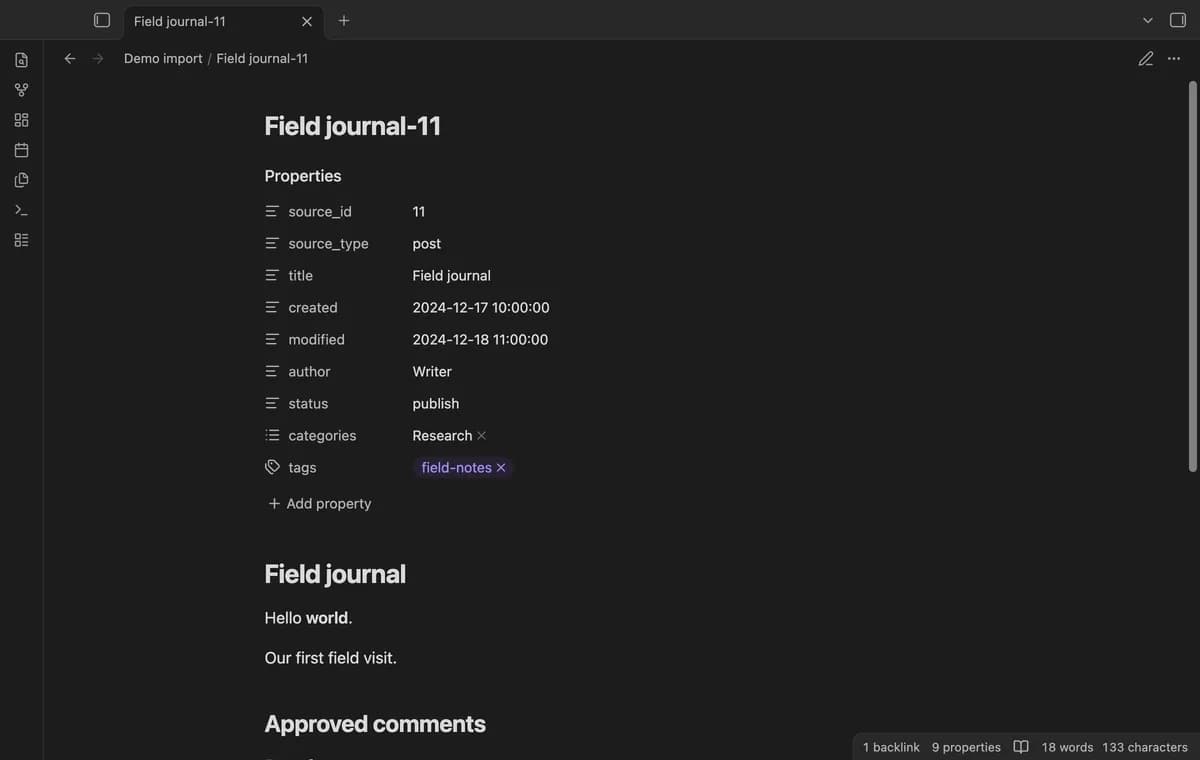The image size is (1200, 760).
Task: Expand the tab list dropdown chevron
Action: [1148, 20]
